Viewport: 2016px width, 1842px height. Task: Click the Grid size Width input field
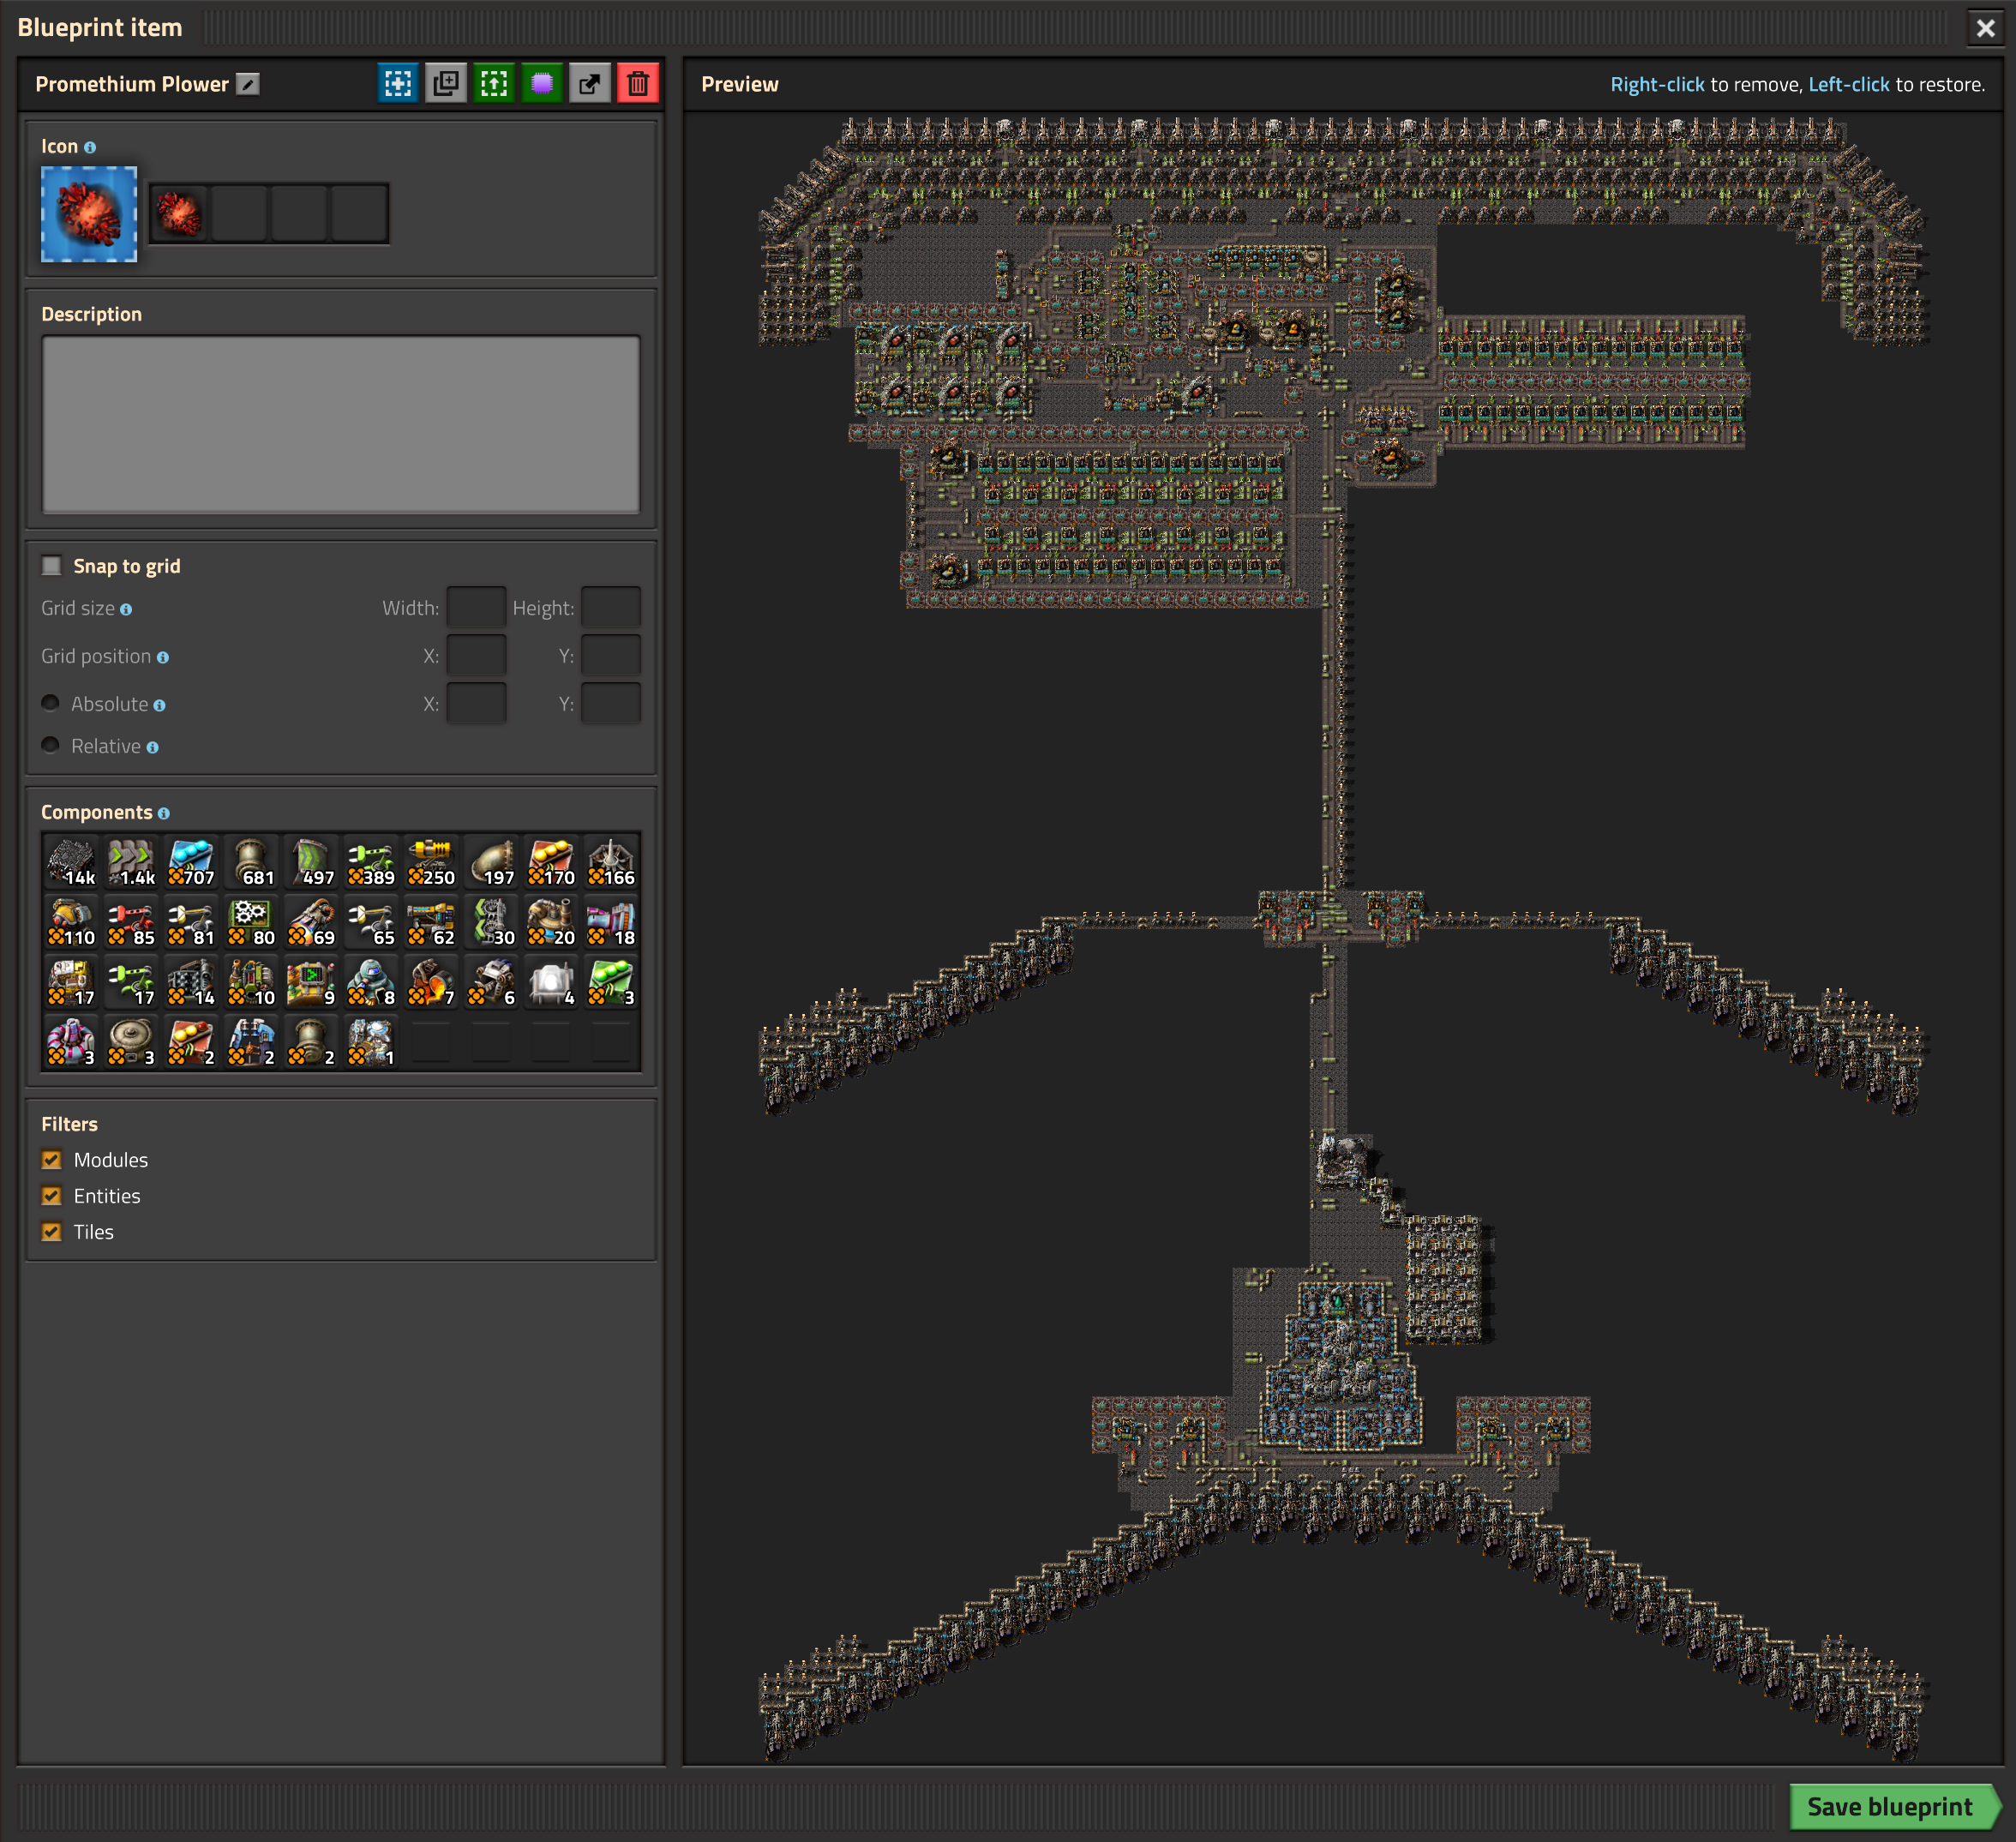pos(476,607)
